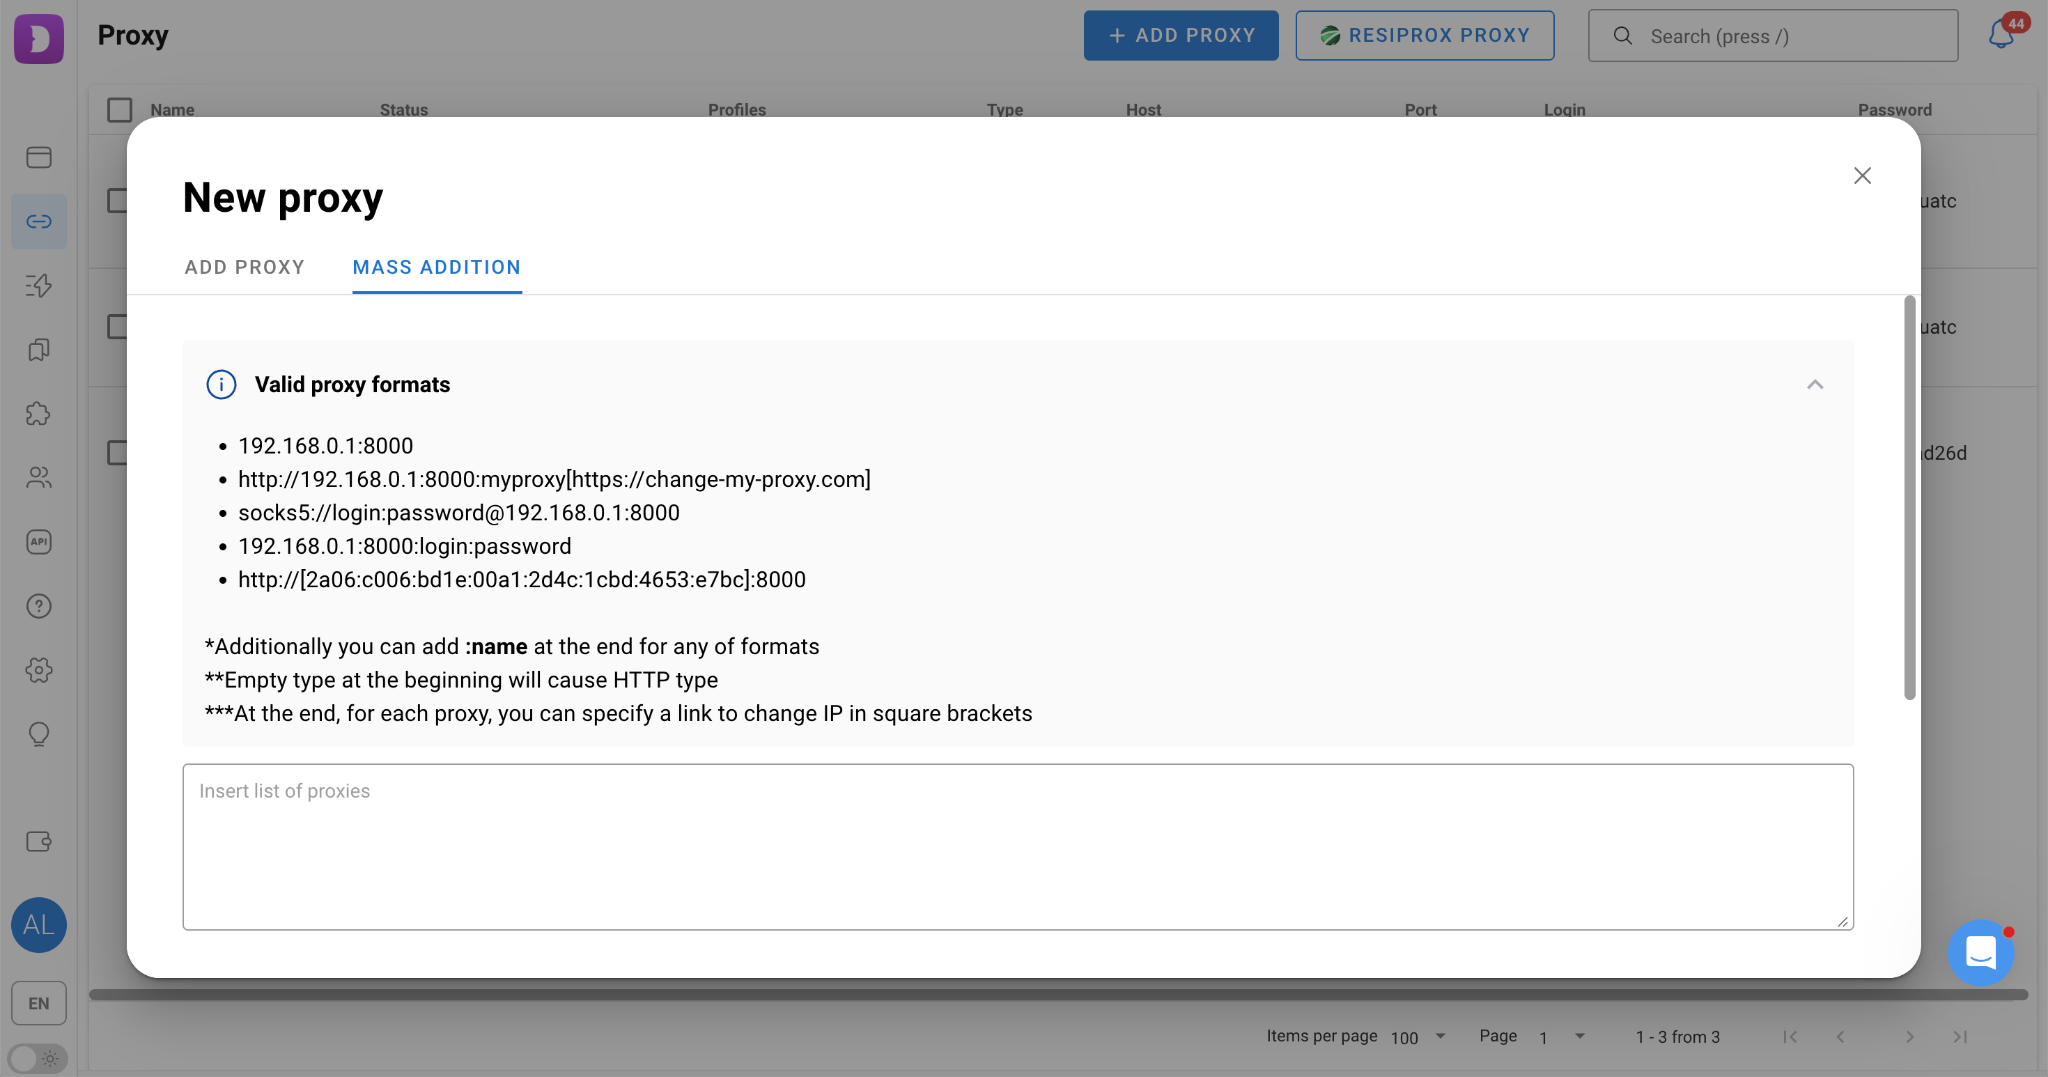Open the Automation scripts sidebar icon
The width and height of the screenshot is (2048, 1077).
coord(39,285)
